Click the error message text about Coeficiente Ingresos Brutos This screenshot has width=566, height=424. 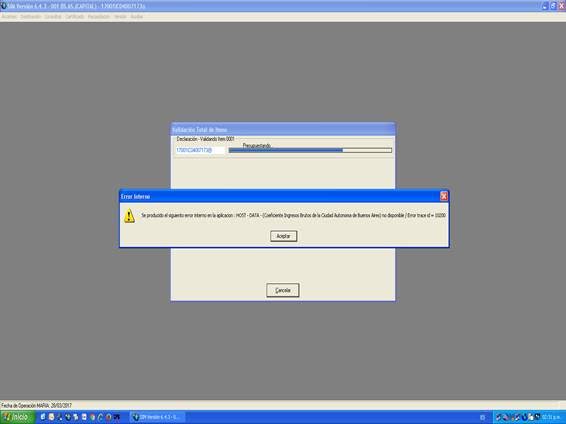tap(293, 215)
